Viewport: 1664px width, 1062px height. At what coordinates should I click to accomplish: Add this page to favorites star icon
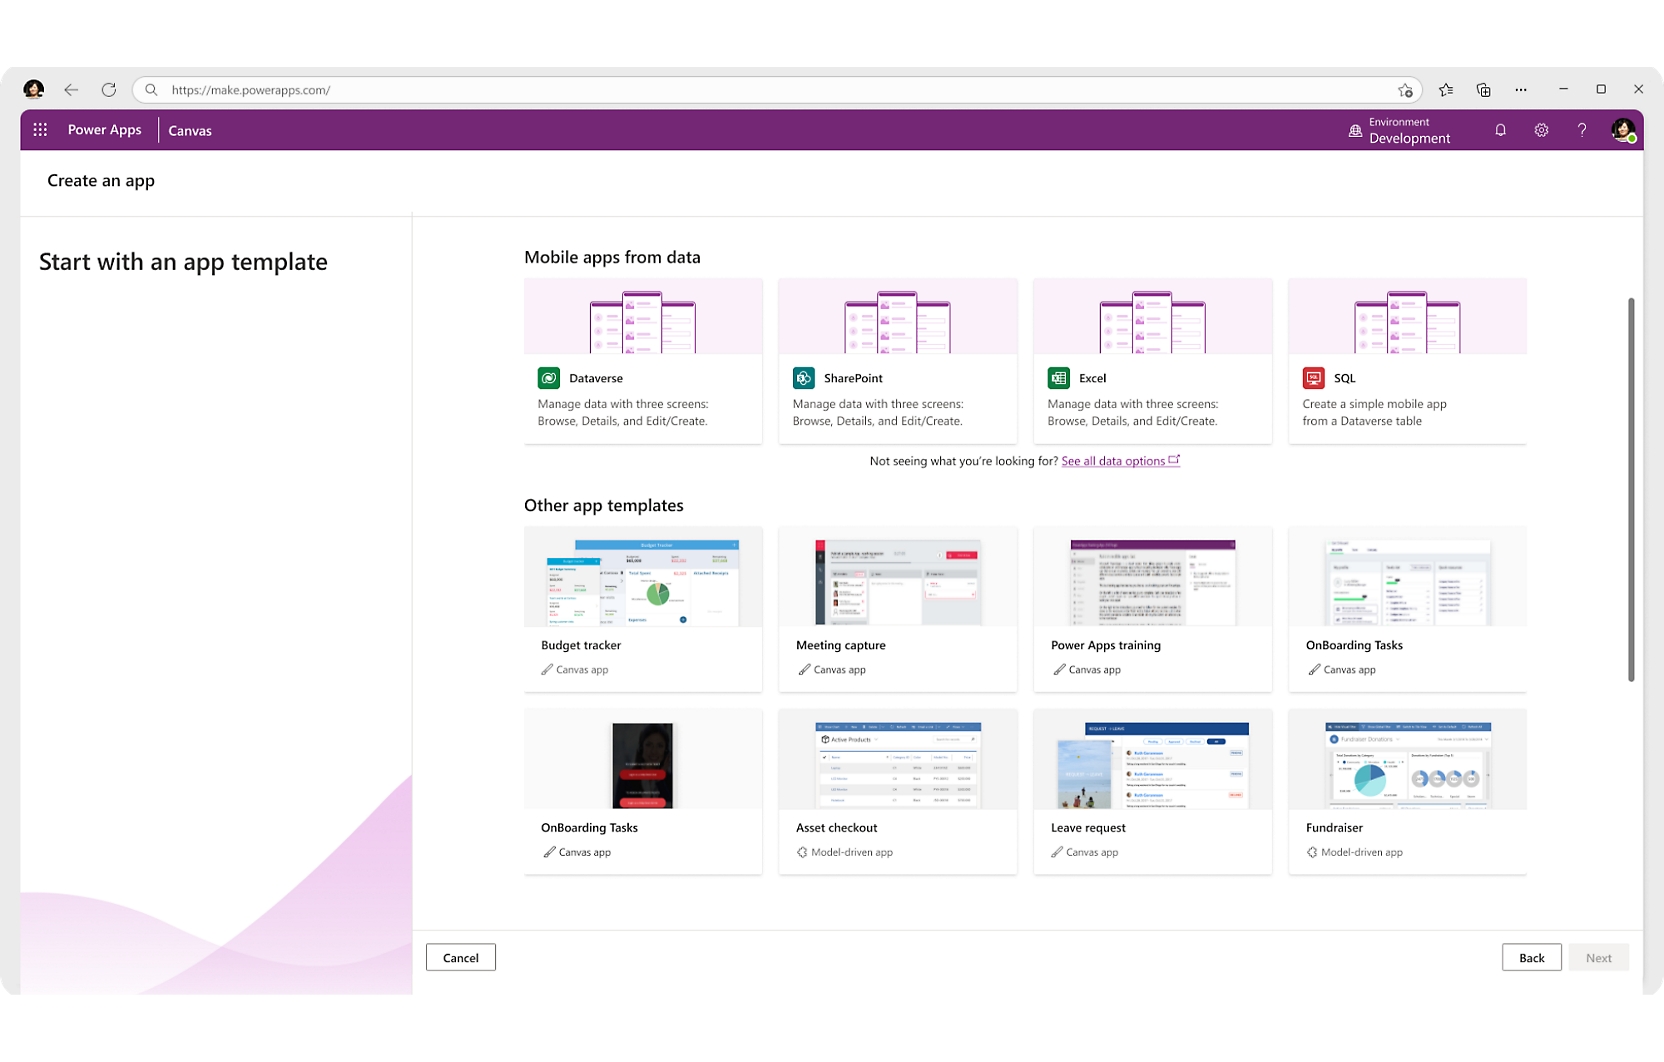[x=1405, y=90]
